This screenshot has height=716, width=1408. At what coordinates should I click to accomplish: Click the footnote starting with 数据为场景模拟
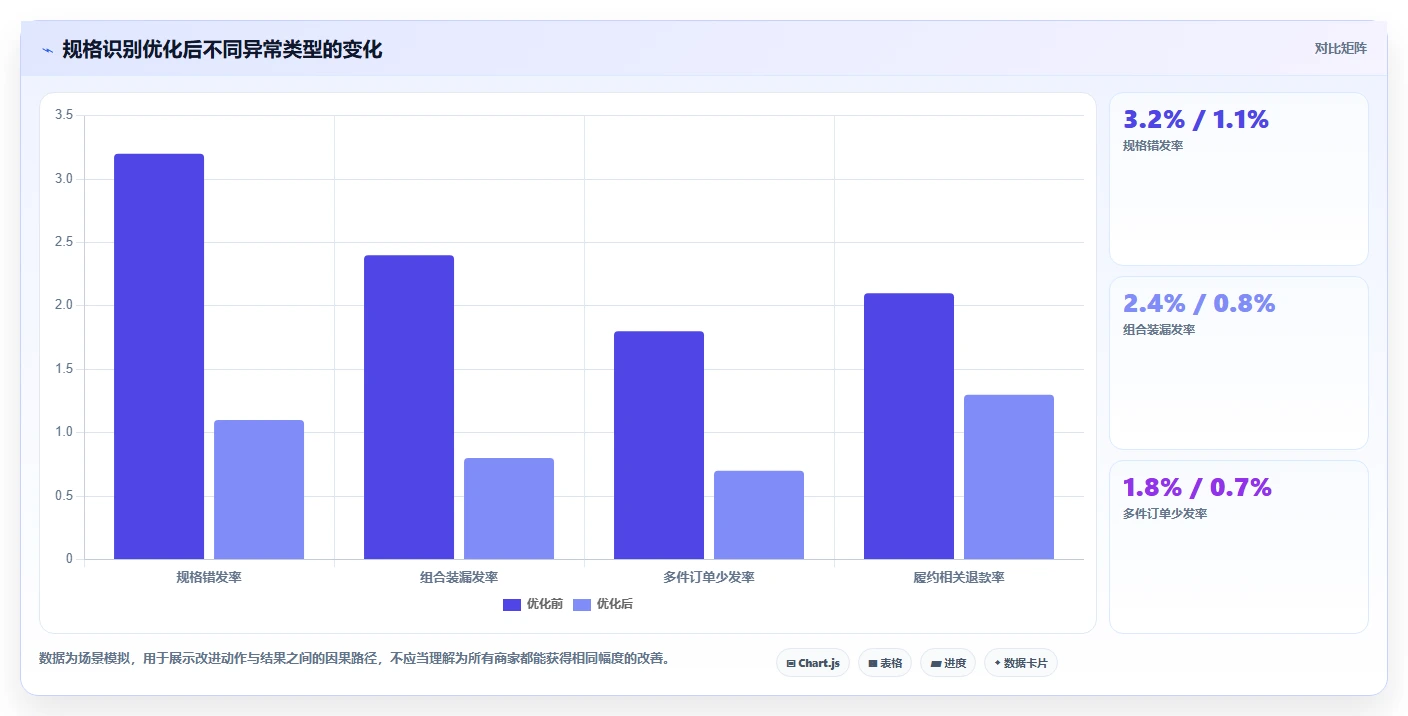pyautogui.click(x=354, y=658)
